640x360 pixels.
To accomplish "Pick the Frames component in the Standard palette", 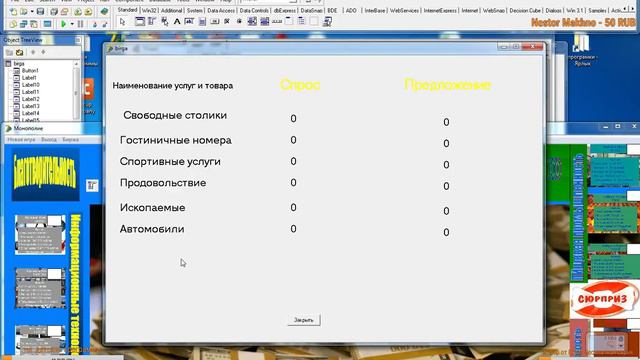I will 140,21.
